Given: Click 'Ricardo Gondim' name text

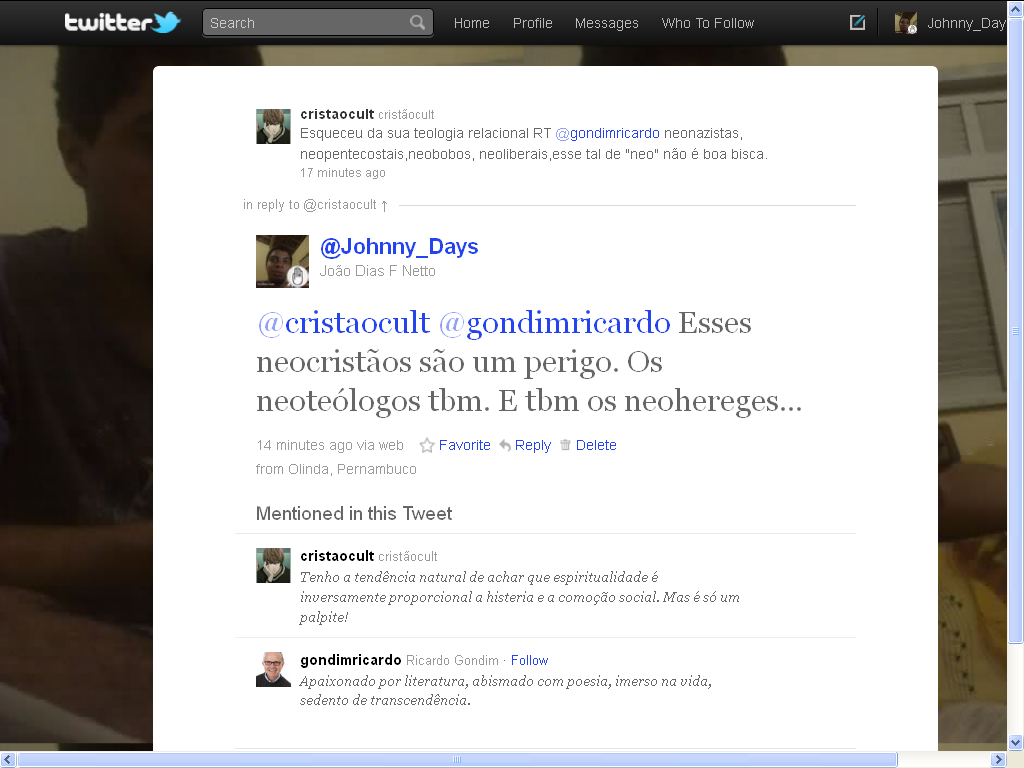Looking at the screenshot, I should (452, 660).
